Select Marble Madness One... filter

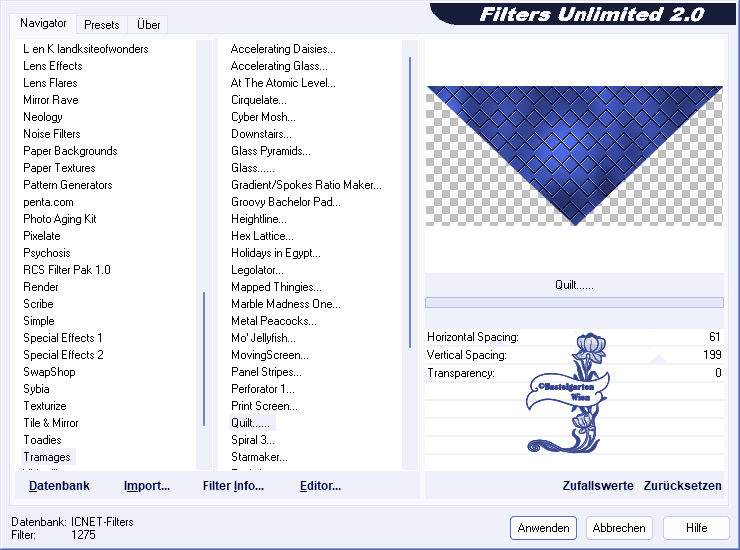pos(286,304)
